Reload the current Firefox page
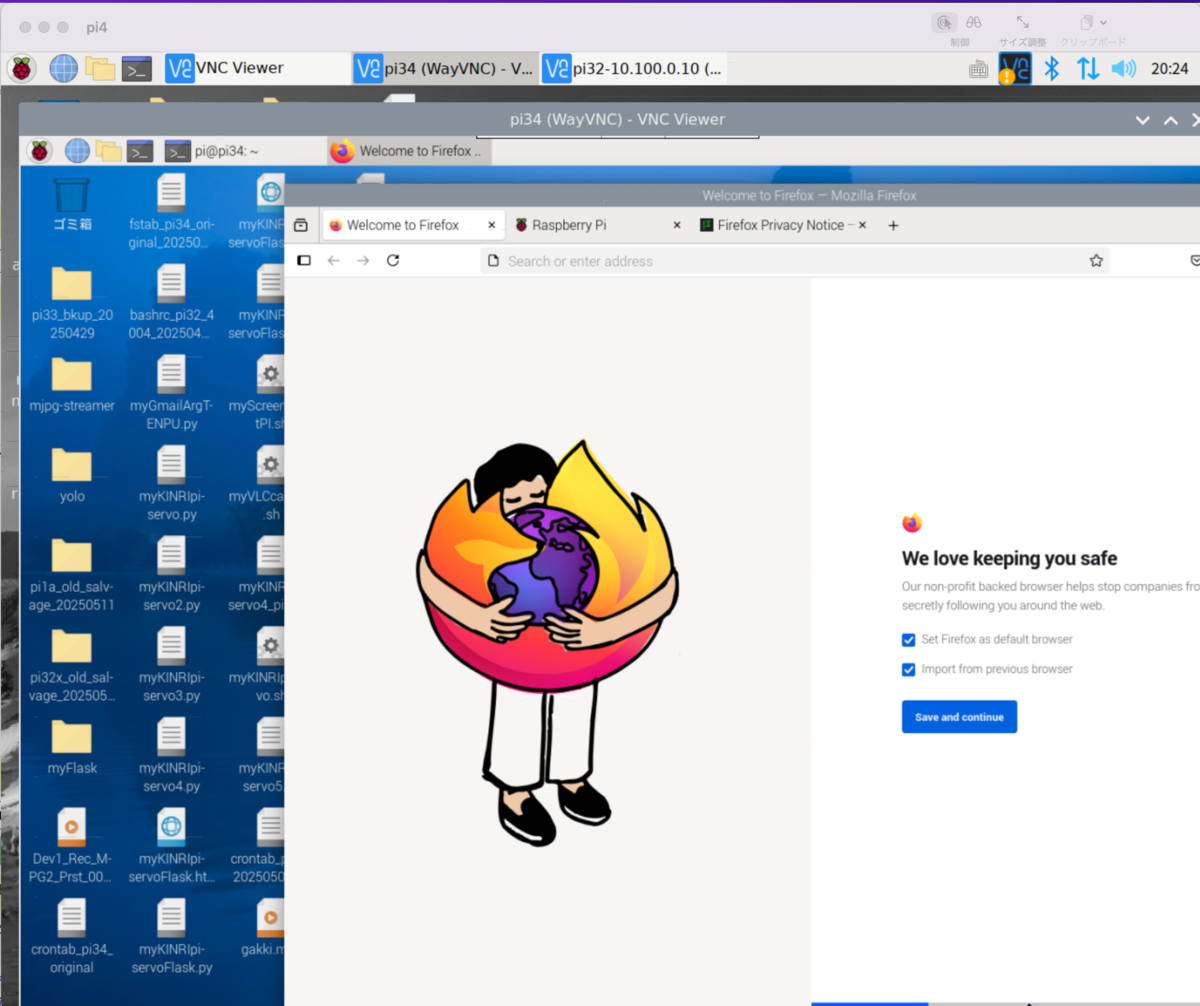1200x1006 pixels. point(393,261)
